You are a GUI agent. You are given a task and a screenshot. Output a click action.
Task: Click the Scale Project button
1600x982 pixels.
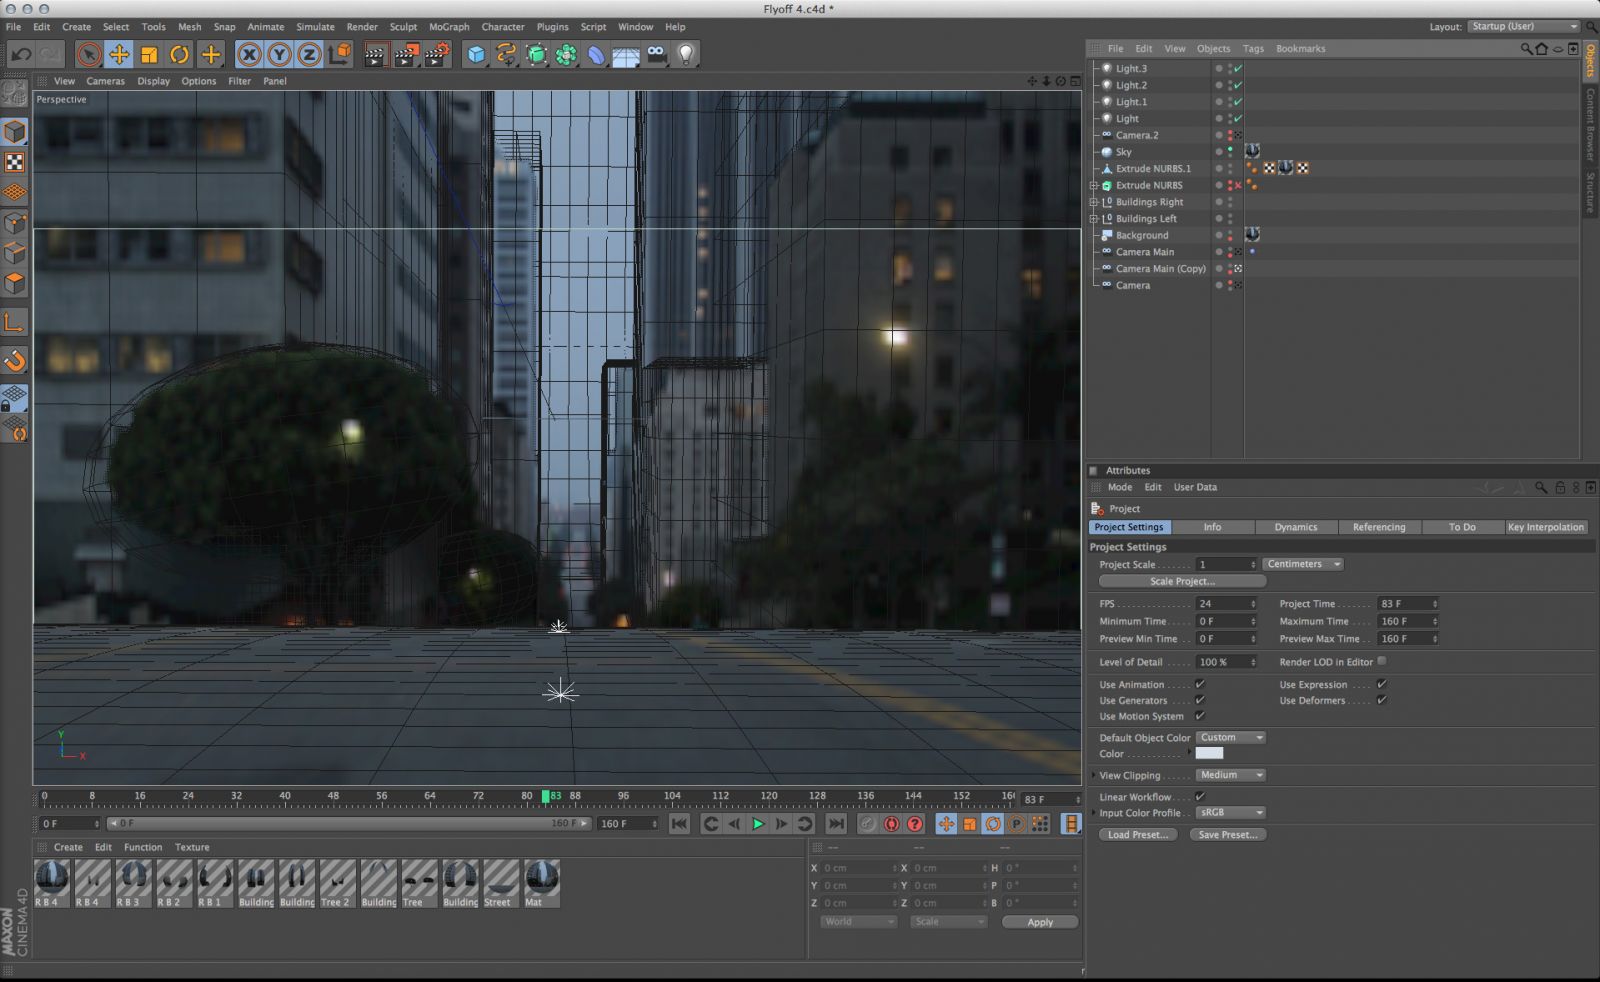click(1182, 581)
